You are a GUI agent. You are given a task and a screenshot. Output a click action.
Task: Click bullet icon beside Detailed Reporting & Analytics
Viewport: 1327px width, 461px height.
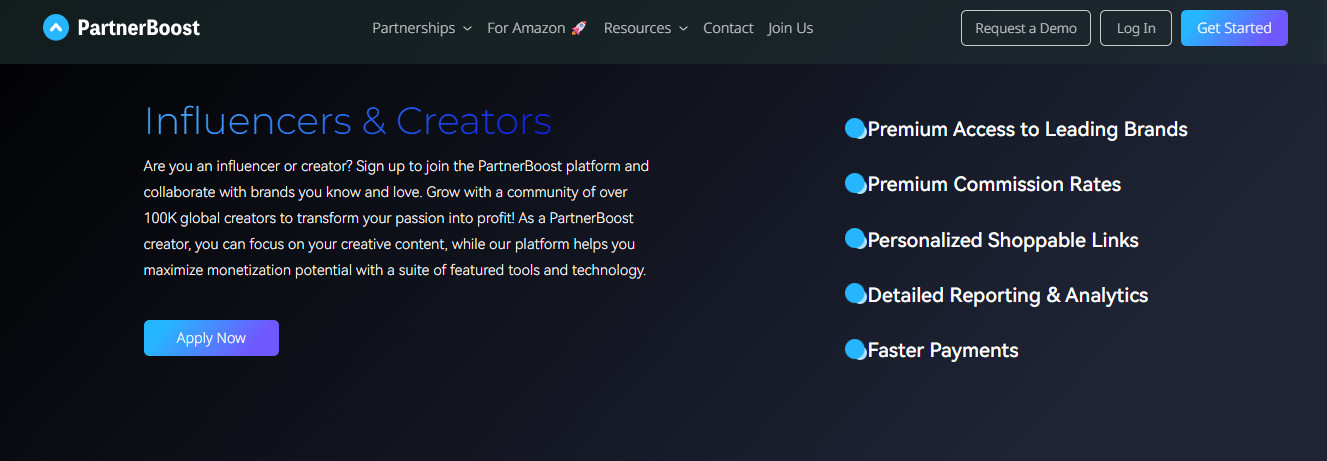(856, 294)
